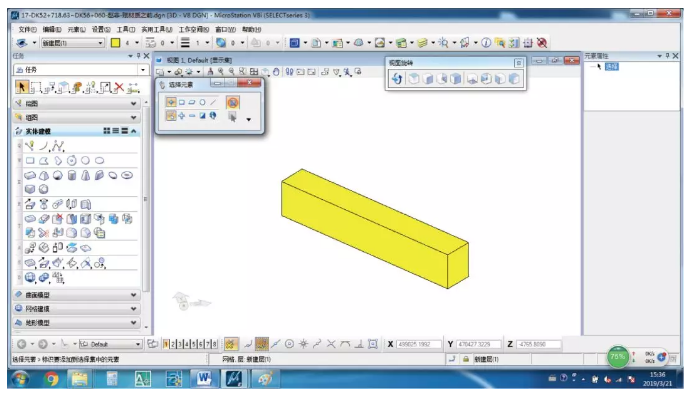Screen dimensions: 699x396
Task: Pin the 任务 task panel
Action: 139,56
